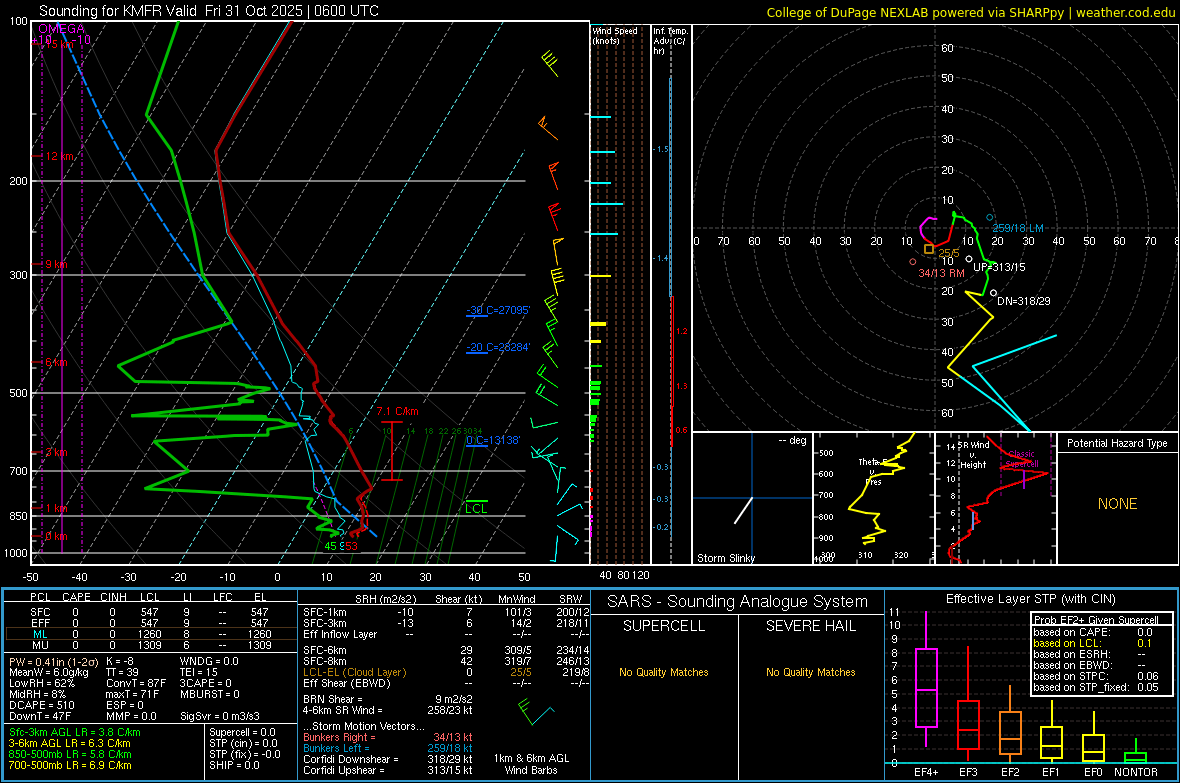The width and height of the screenshot is (1180, 783).
Task: Click the UP=313/15 hodograph label
Action: [999, 267]
